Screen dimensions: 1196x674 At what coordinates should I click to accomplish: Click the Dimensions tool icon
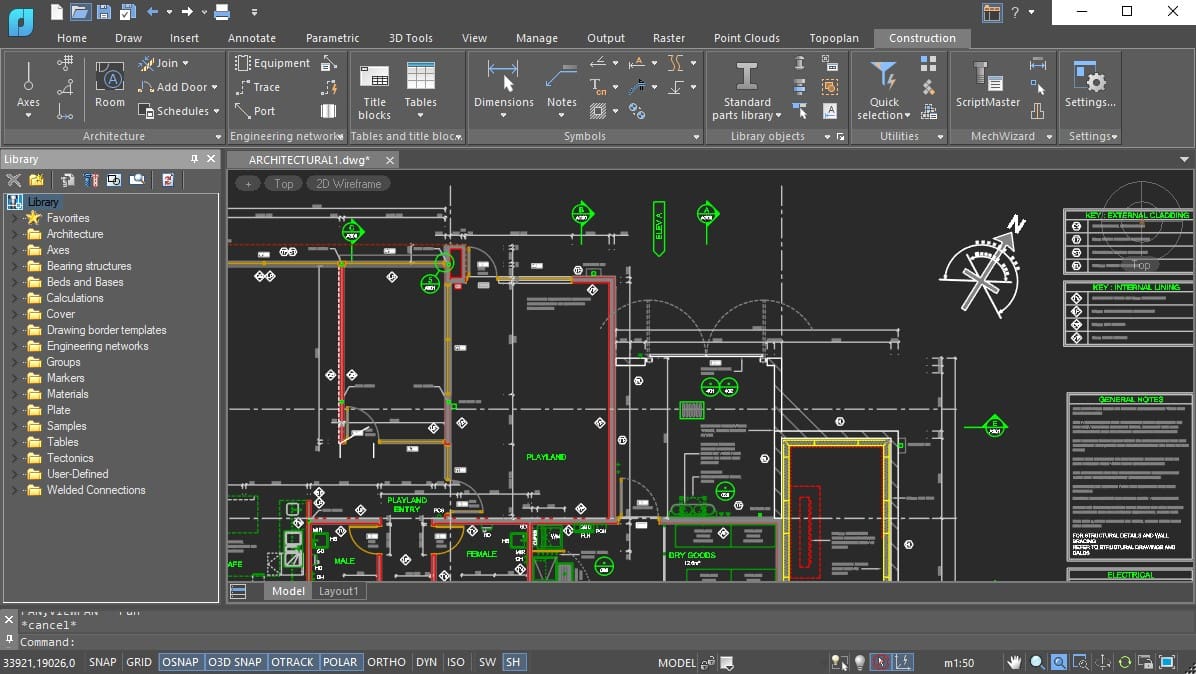[503, 75]
